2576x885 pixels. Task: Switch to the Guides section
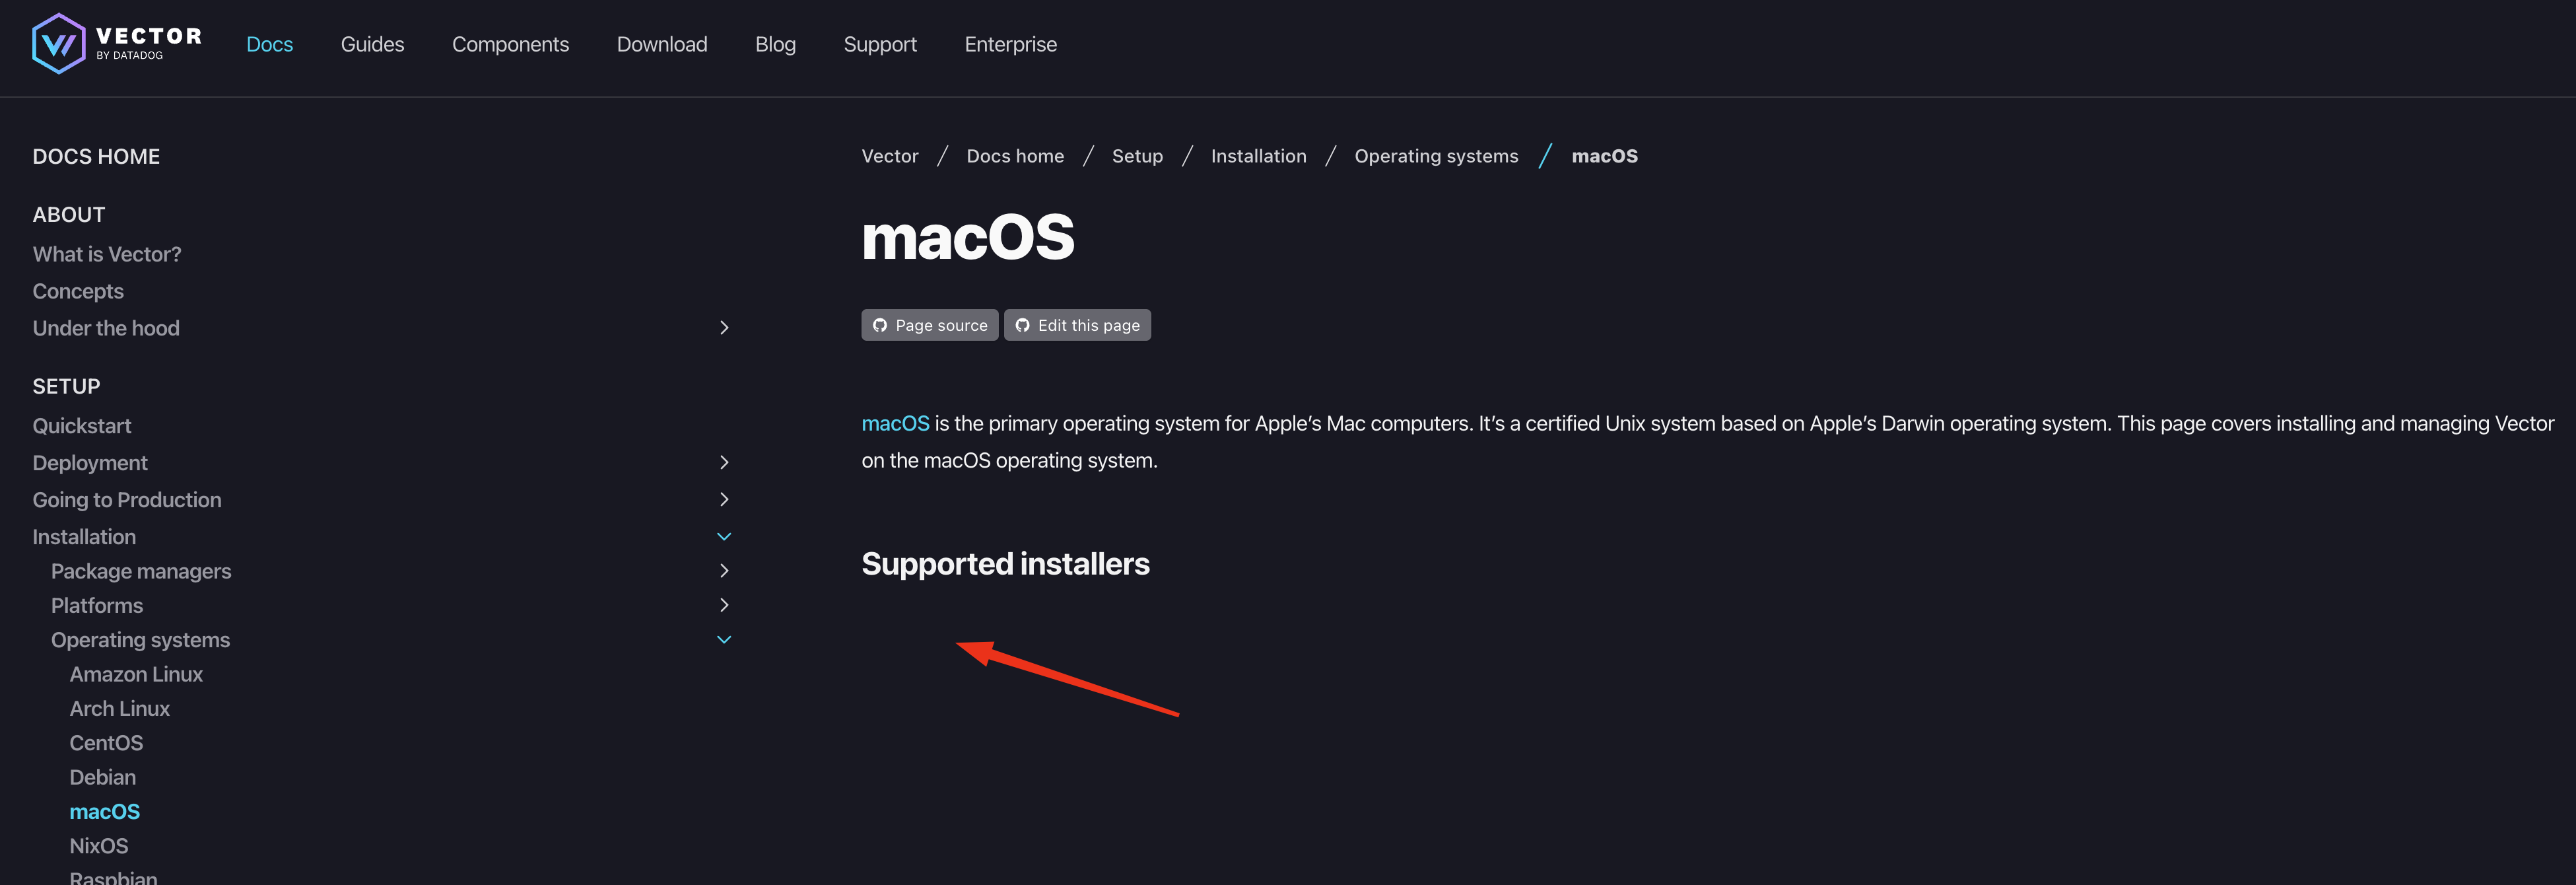[372, 44]
